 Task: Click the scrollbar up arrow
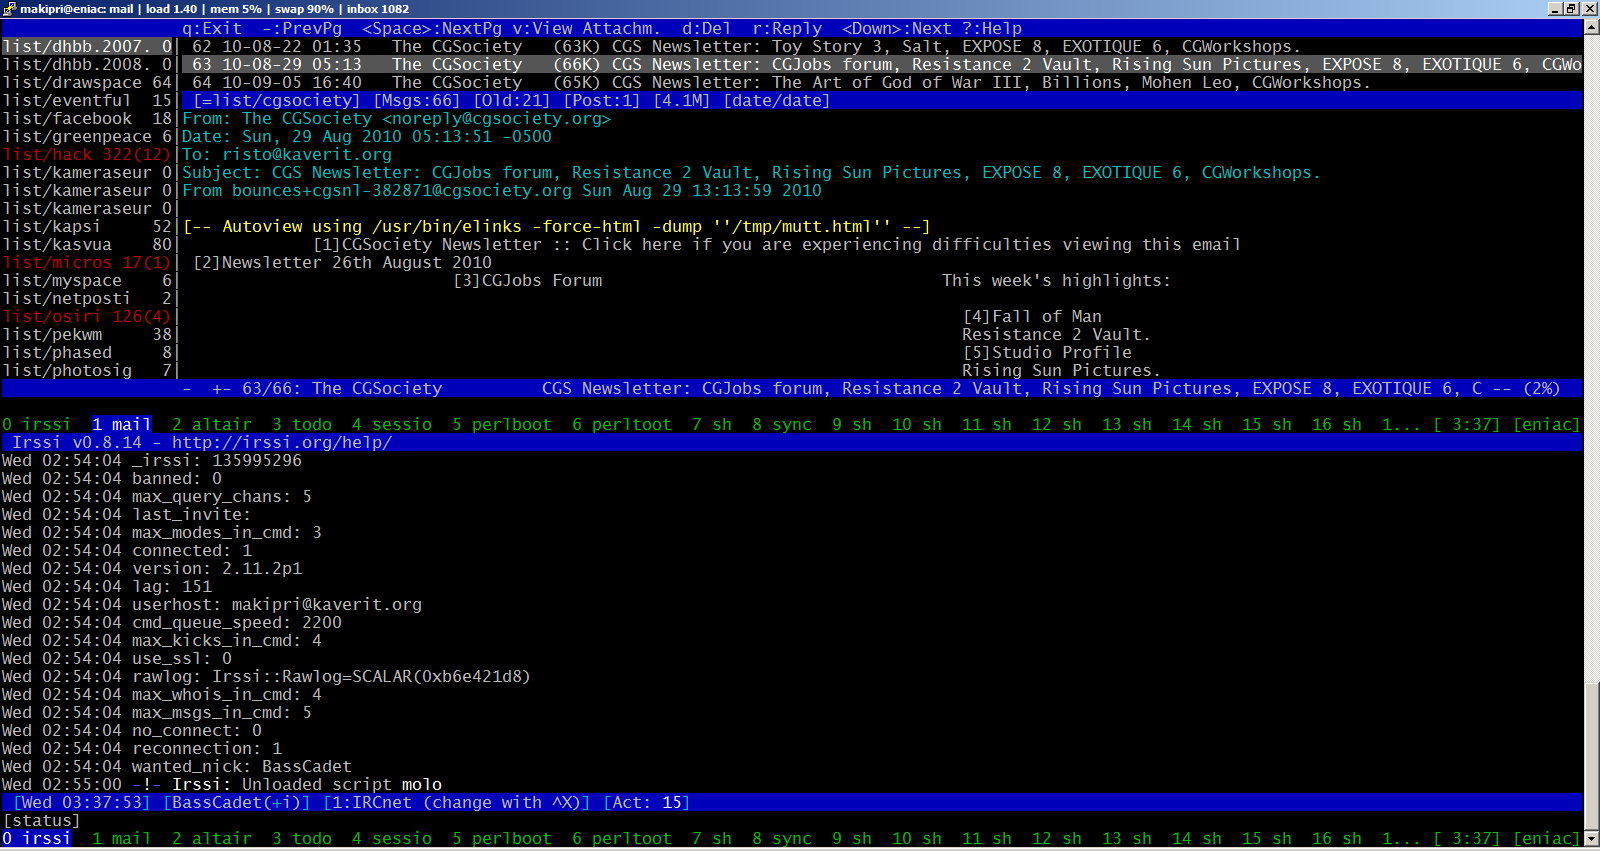(x=1591, y=27)
